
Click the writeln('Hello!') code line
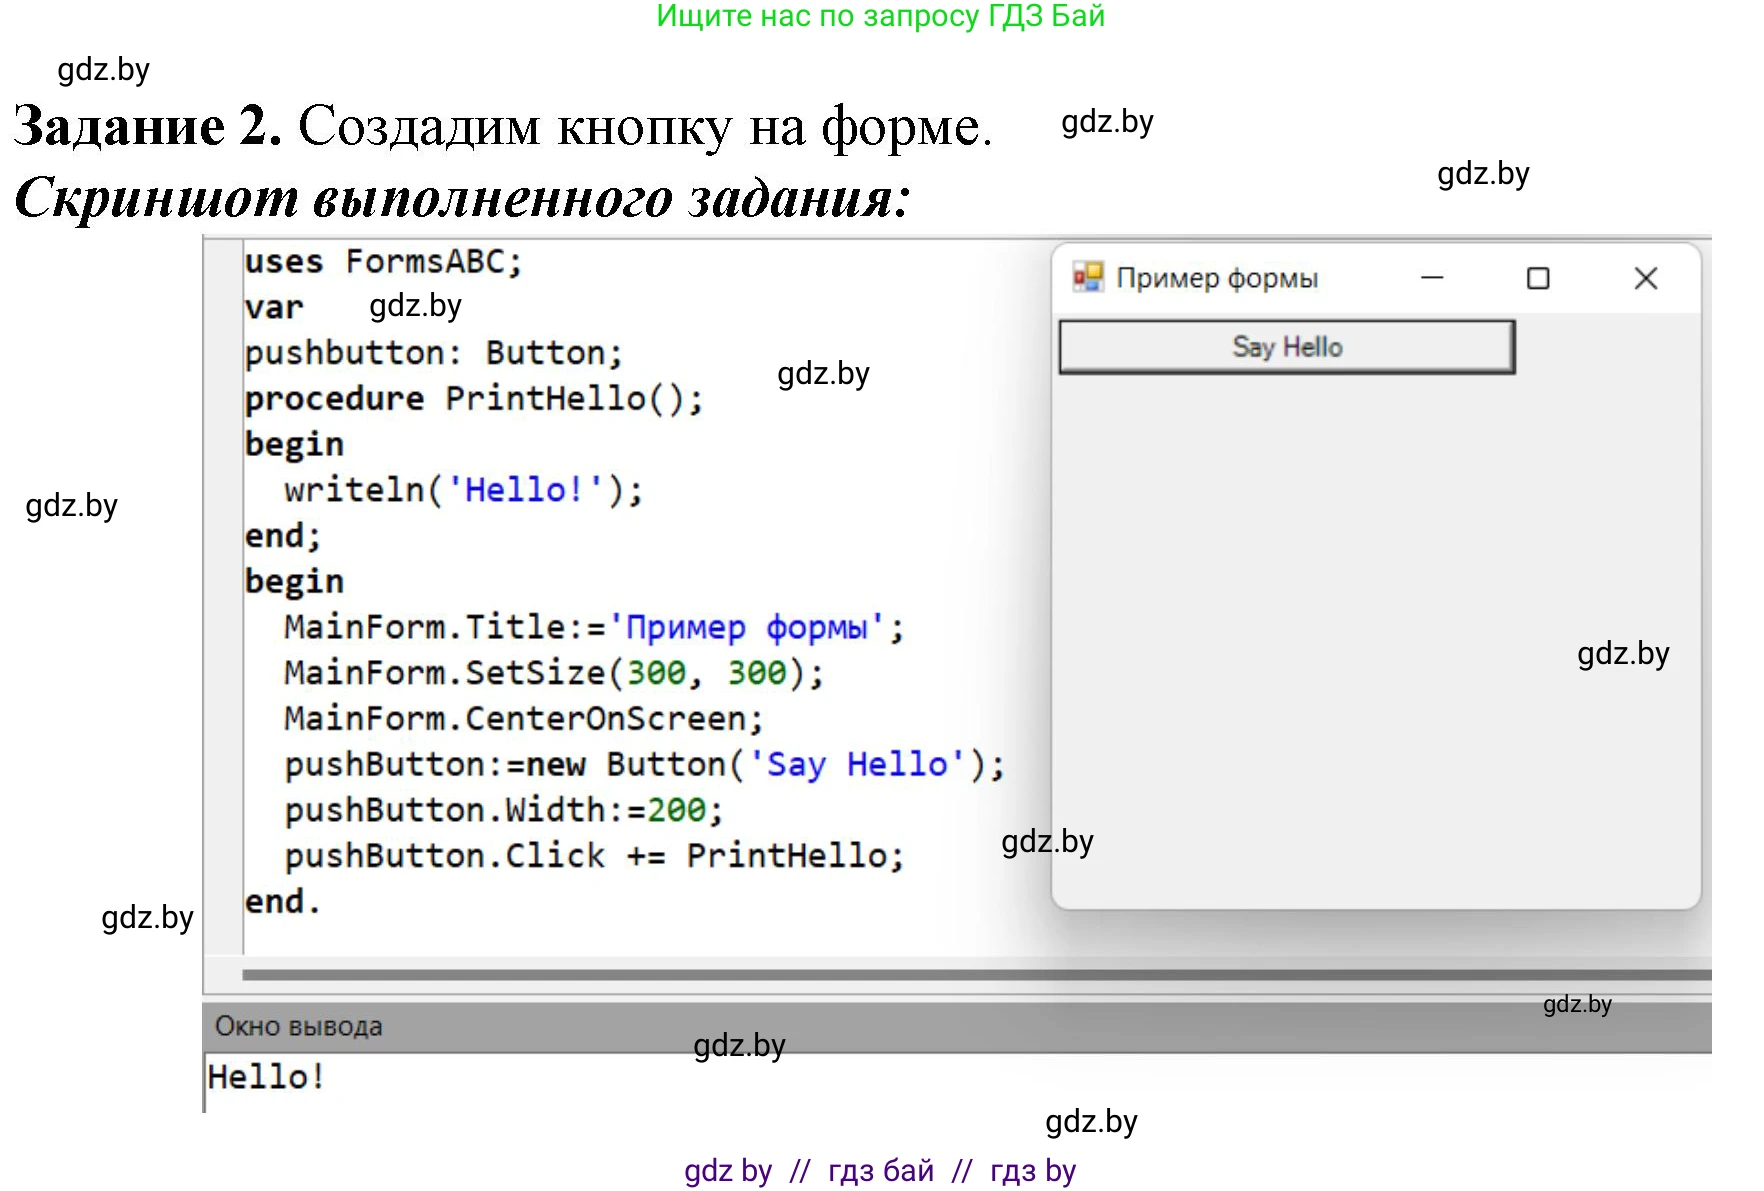463,490
